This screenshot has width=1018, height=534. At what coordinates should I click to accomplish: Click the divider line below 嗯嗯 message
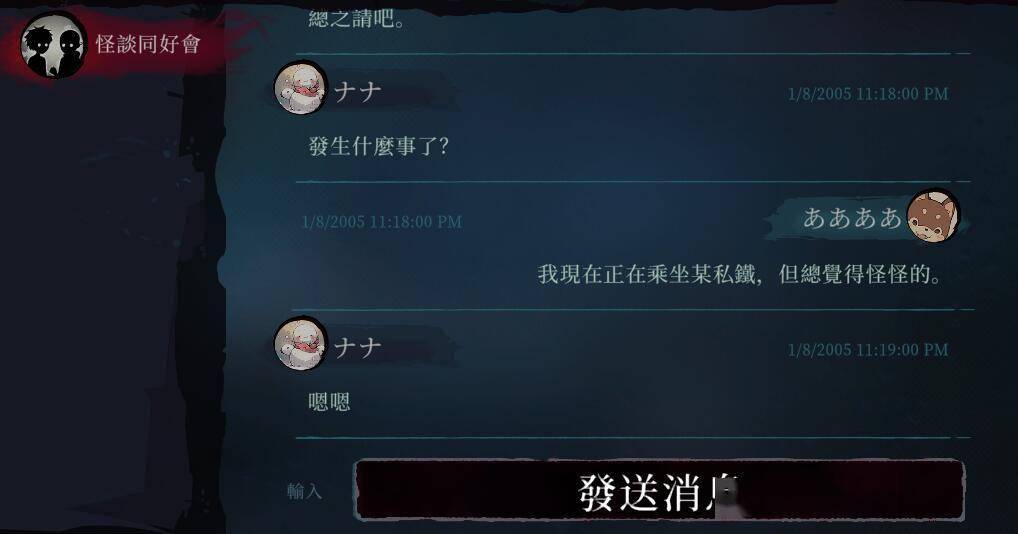tap(633, 438)
